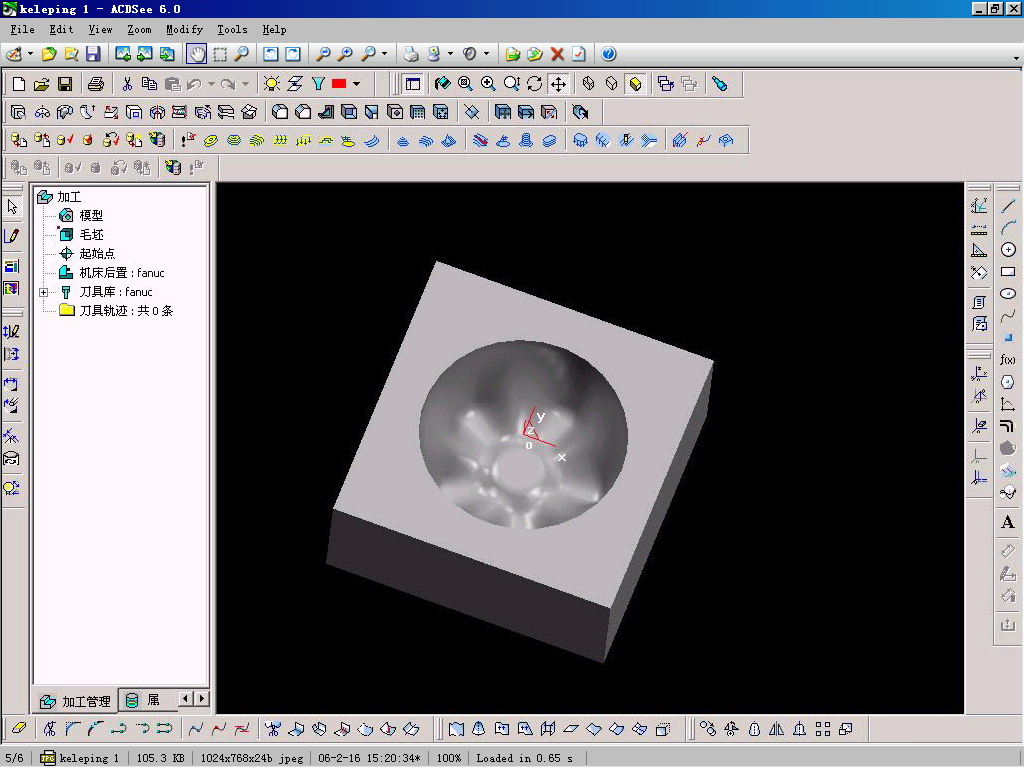The image size is (1024, 768).
Task: Select the wireframe cube display icon
Action: (588, 84)
